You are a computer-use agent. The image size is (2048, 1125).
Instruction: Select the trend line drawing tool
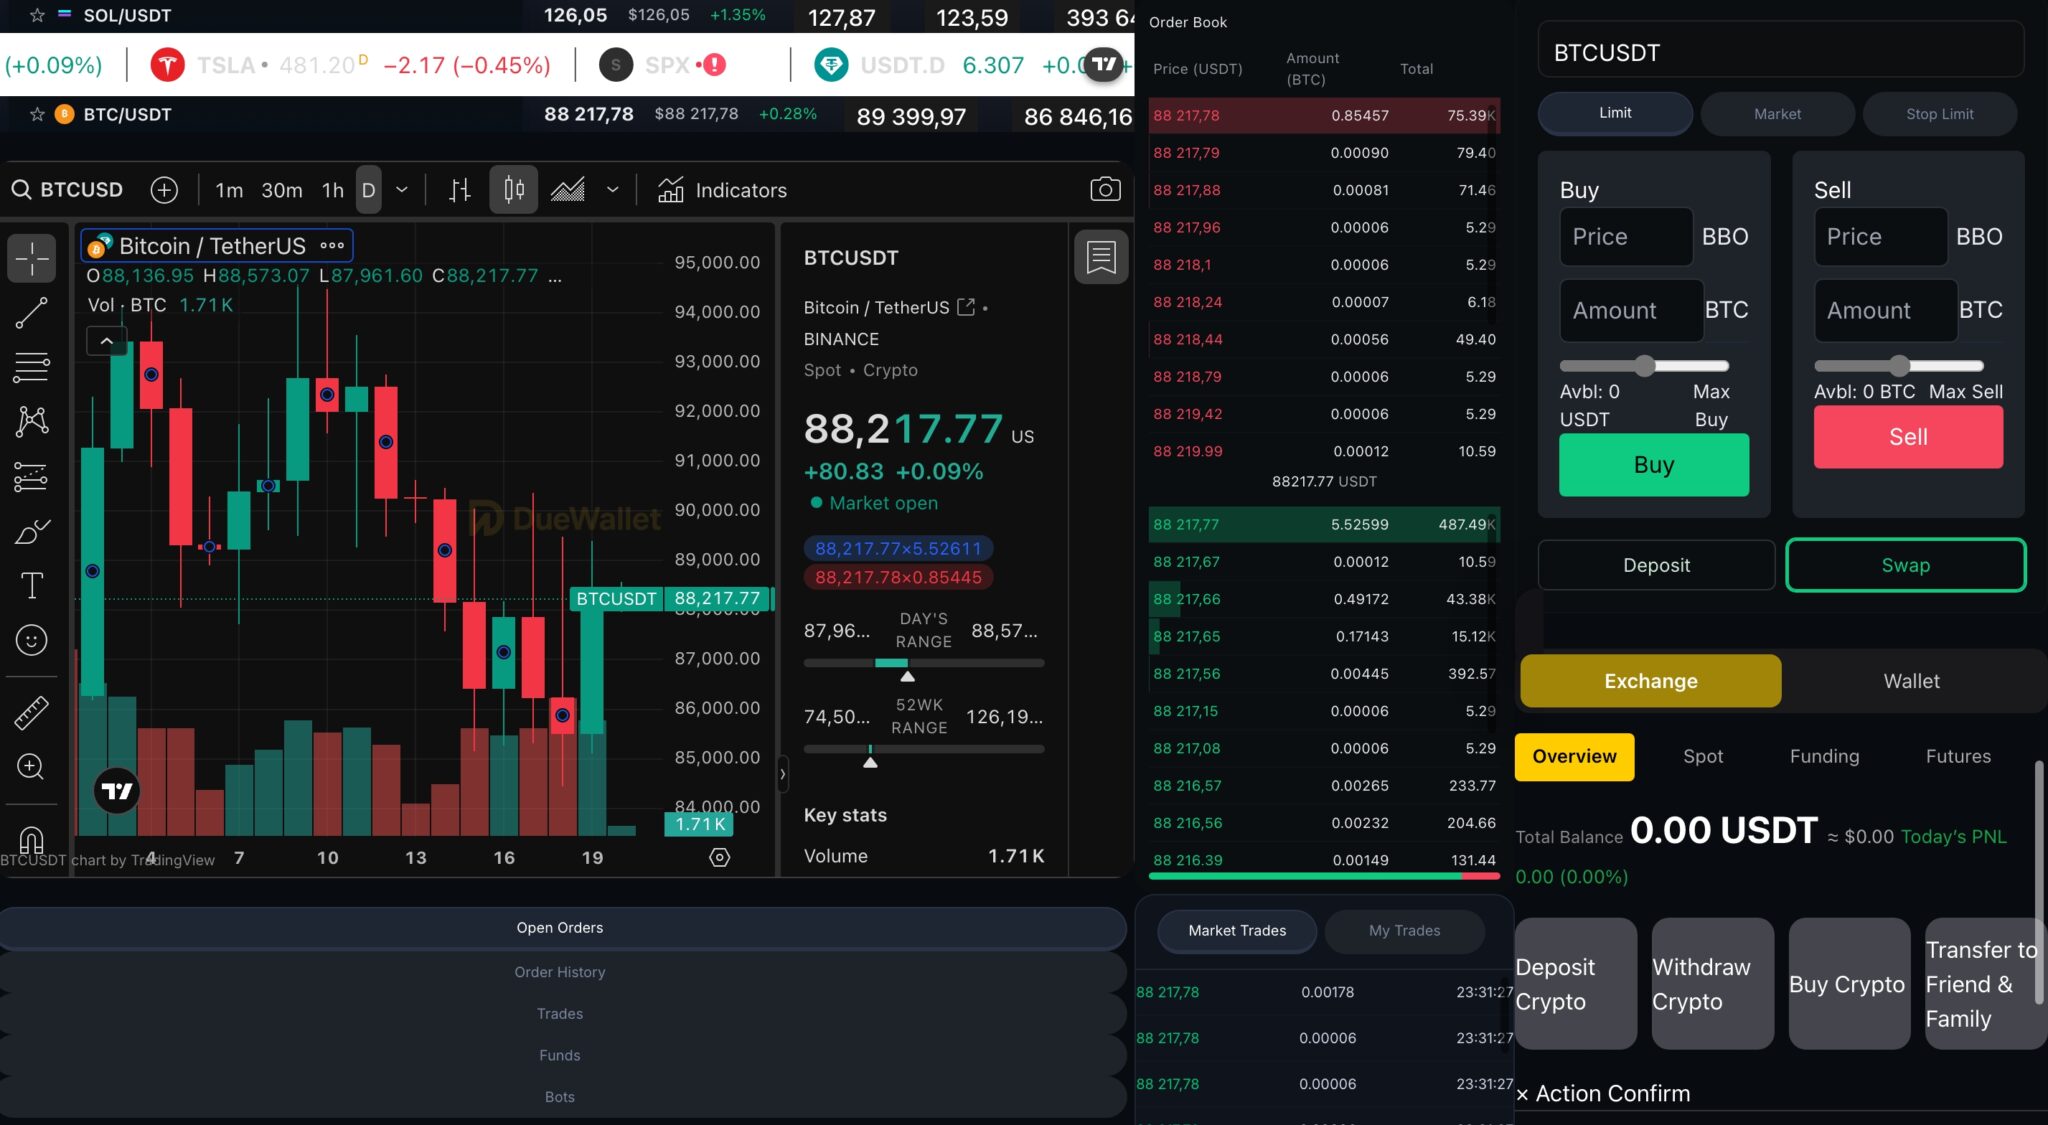tap(31, 313)
